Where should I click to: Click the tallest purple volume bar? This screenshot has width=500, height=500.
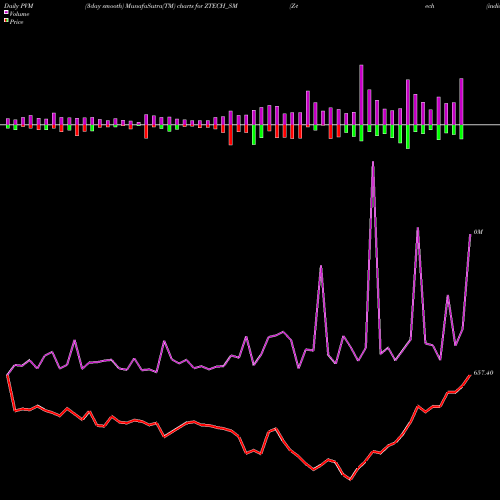(x=361, y=95)
